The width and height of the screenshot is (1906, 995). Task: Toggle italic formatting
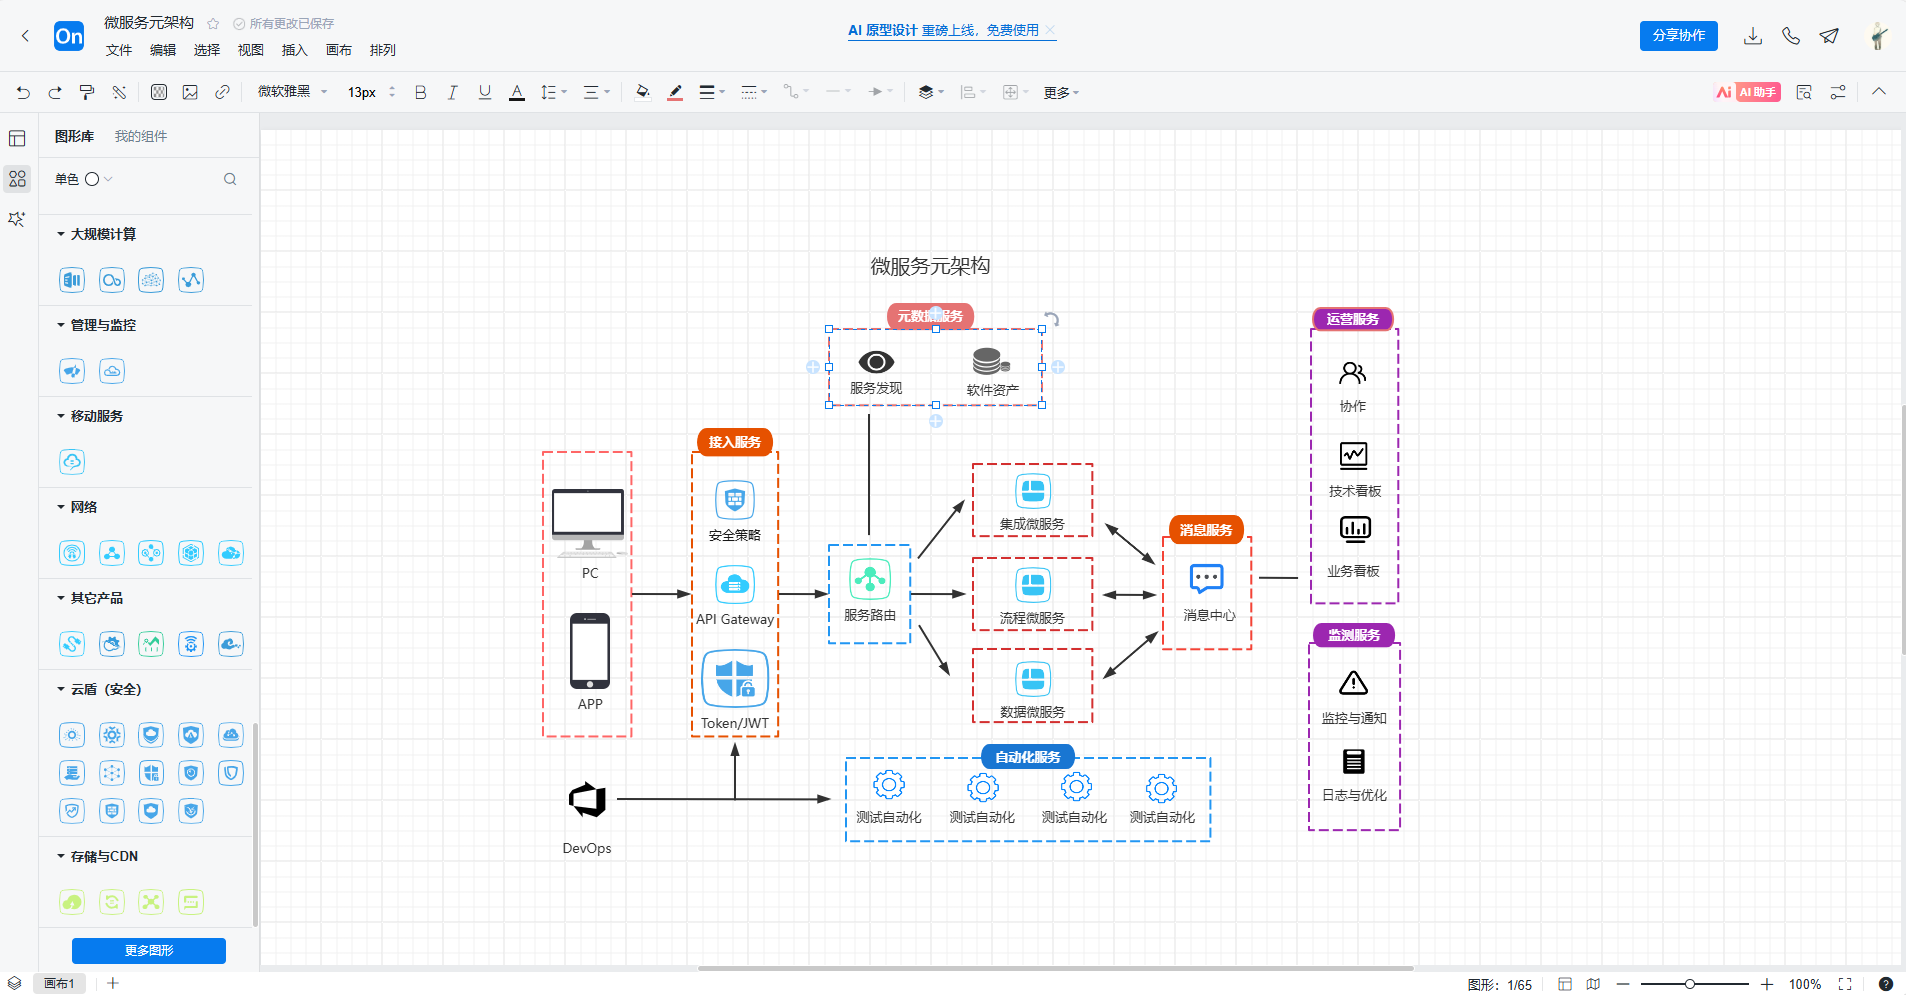tap(452, 92)
